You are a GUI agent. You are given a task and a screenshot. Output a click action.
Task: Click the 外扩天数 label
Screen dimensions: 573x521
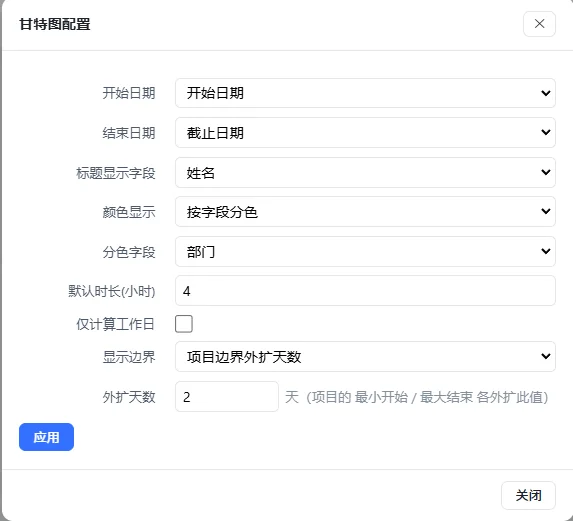[x=129, y=397]
